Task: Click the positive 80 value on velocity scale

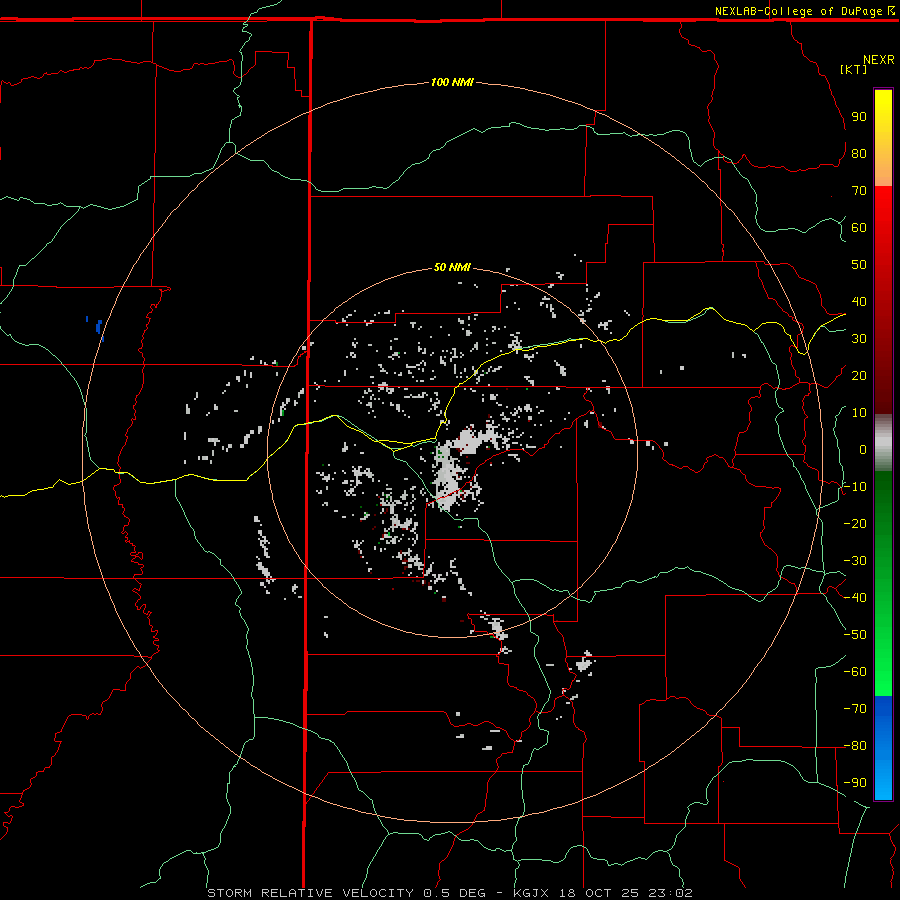Action: [859, 153]
